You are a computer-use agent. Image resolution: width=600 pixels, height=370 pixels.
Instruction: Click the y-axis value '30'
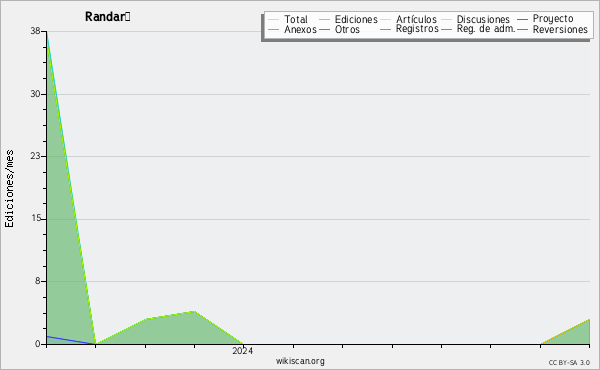pyautogui.click(x=36, y=94)
